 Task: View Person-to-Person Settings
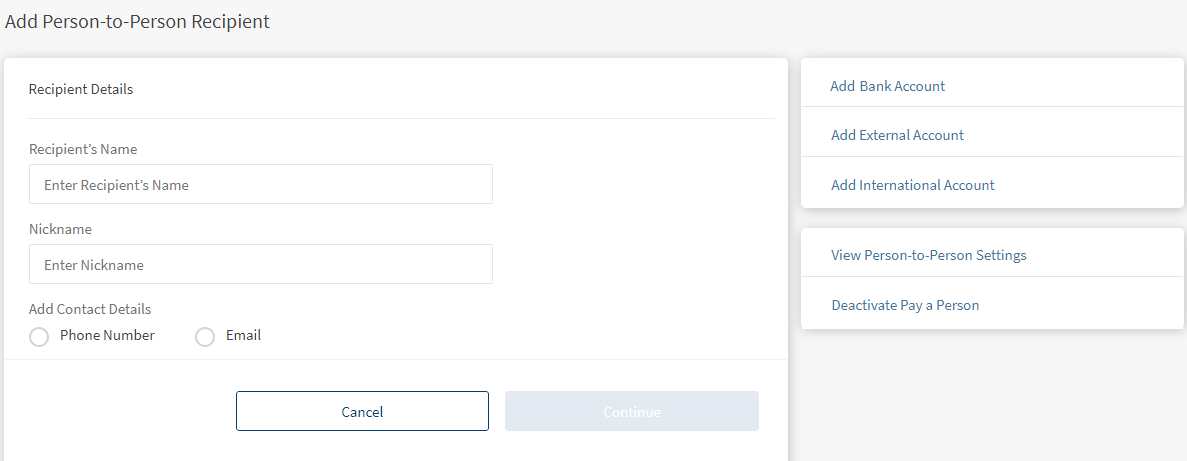(928, 255)
